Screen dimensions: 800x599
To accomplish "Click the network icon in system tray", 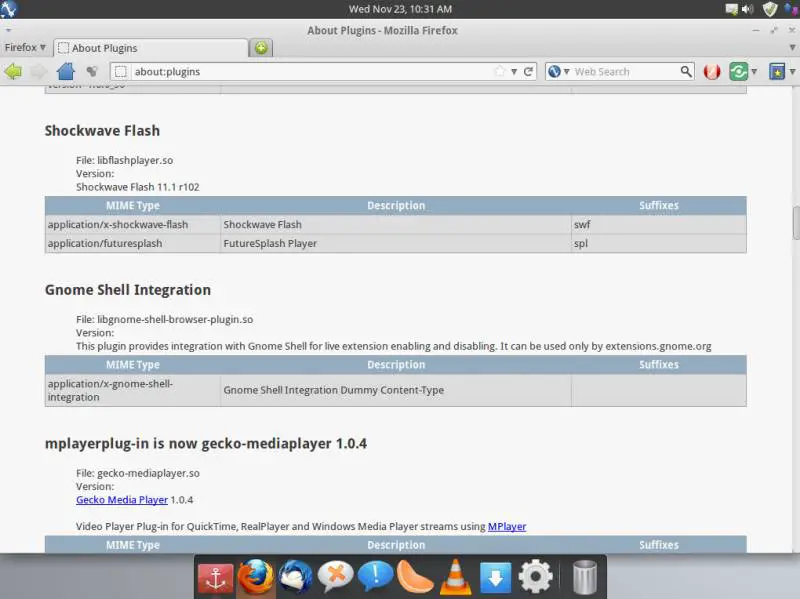I will pos(731,9).
